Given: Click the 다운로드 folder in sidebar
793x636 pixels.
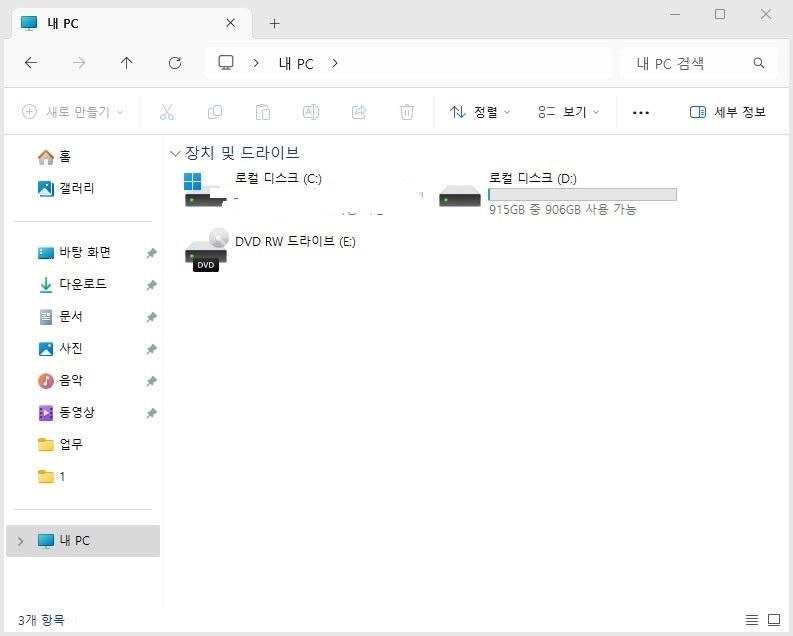Looking at the screenshot, I should (82, 284).
